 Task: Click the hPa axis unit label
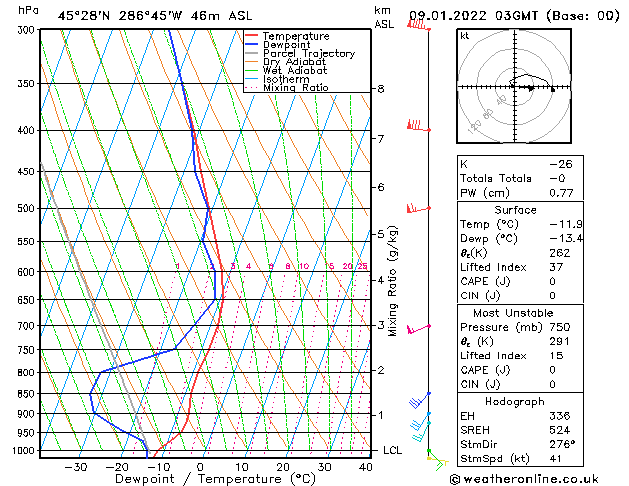[x=28, y=10]
